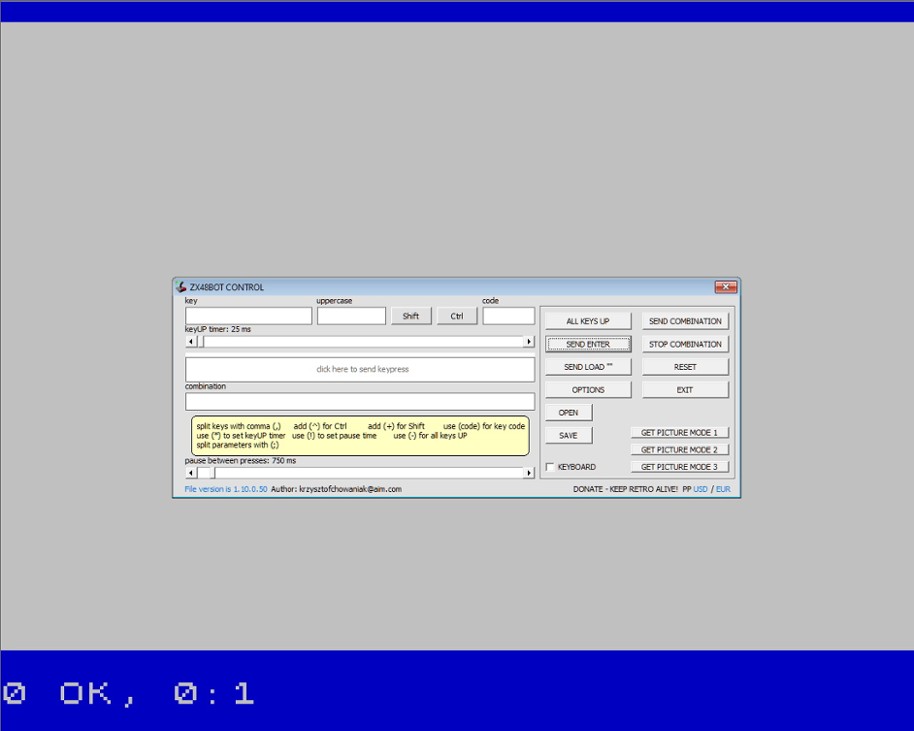The image size is (914, 731).
Task: Capture using GET PICTURE MODE 1
Action: pos(680,431)
